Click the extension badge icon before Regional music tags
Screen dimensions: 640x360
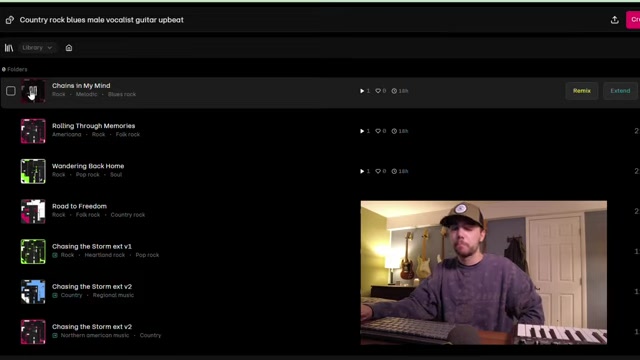55,295
